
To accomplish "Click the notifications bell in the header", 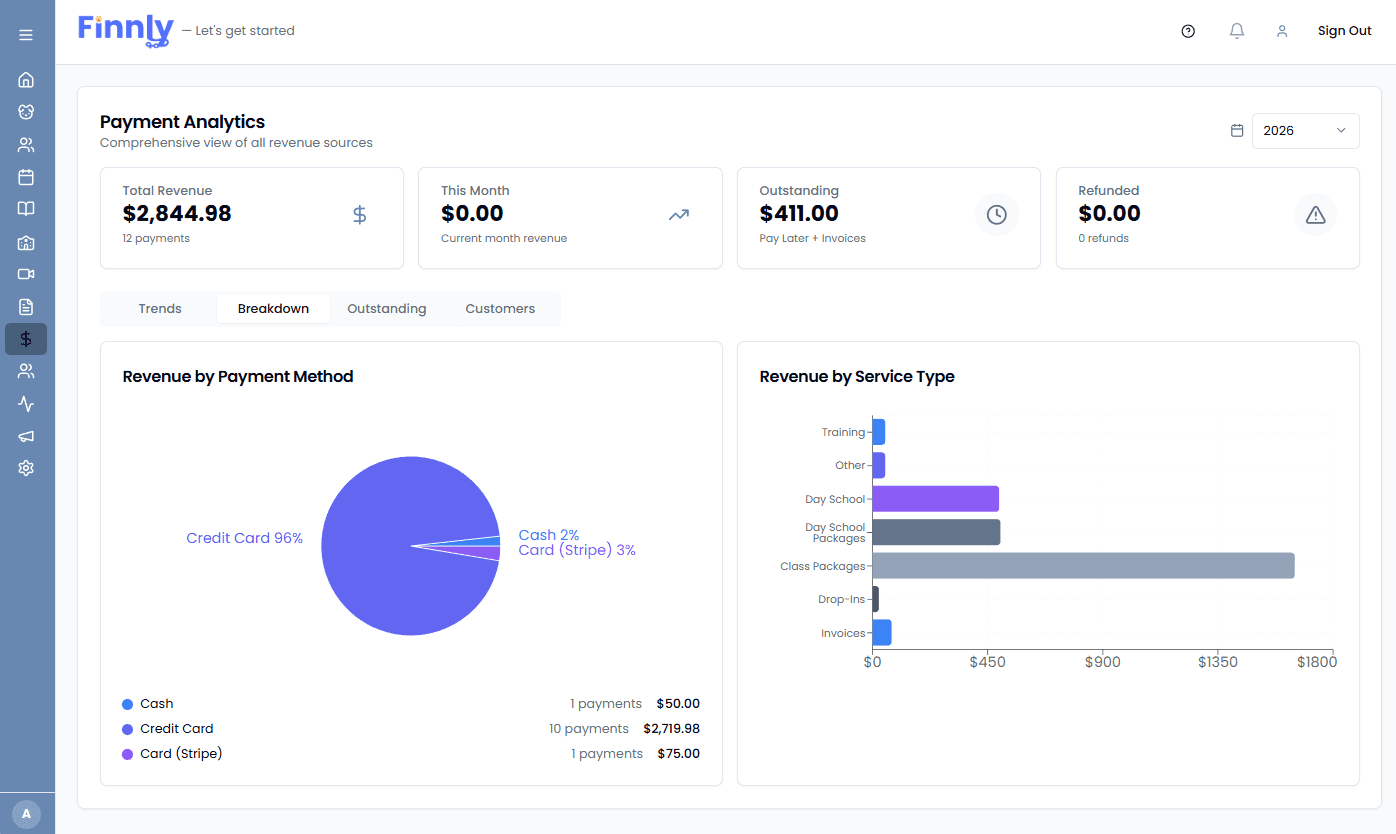I will click(x=1236, y=31).
